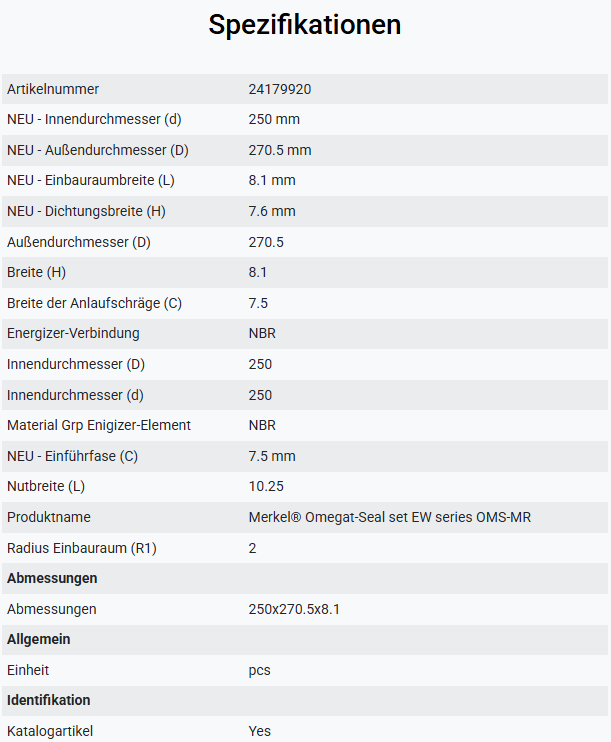Image resolution: width=611 pixels, height=742 pixels.
Task: Click the Breite (H) value 8.1
Action: [257, 273]
